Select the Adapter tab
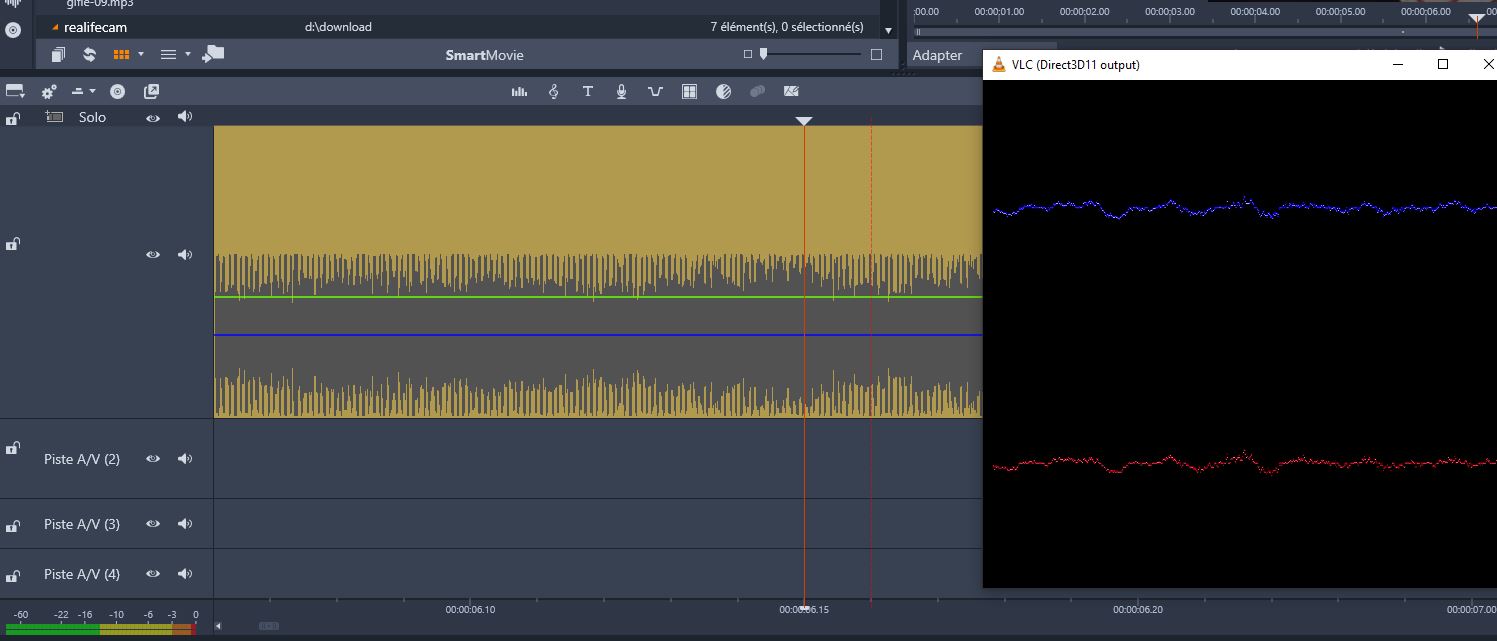 [x=937, y=55]
